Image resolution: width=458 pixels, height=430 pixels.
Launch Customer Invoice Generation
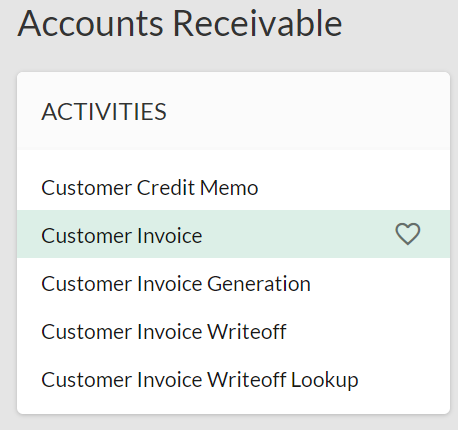[x=176, y=284]
